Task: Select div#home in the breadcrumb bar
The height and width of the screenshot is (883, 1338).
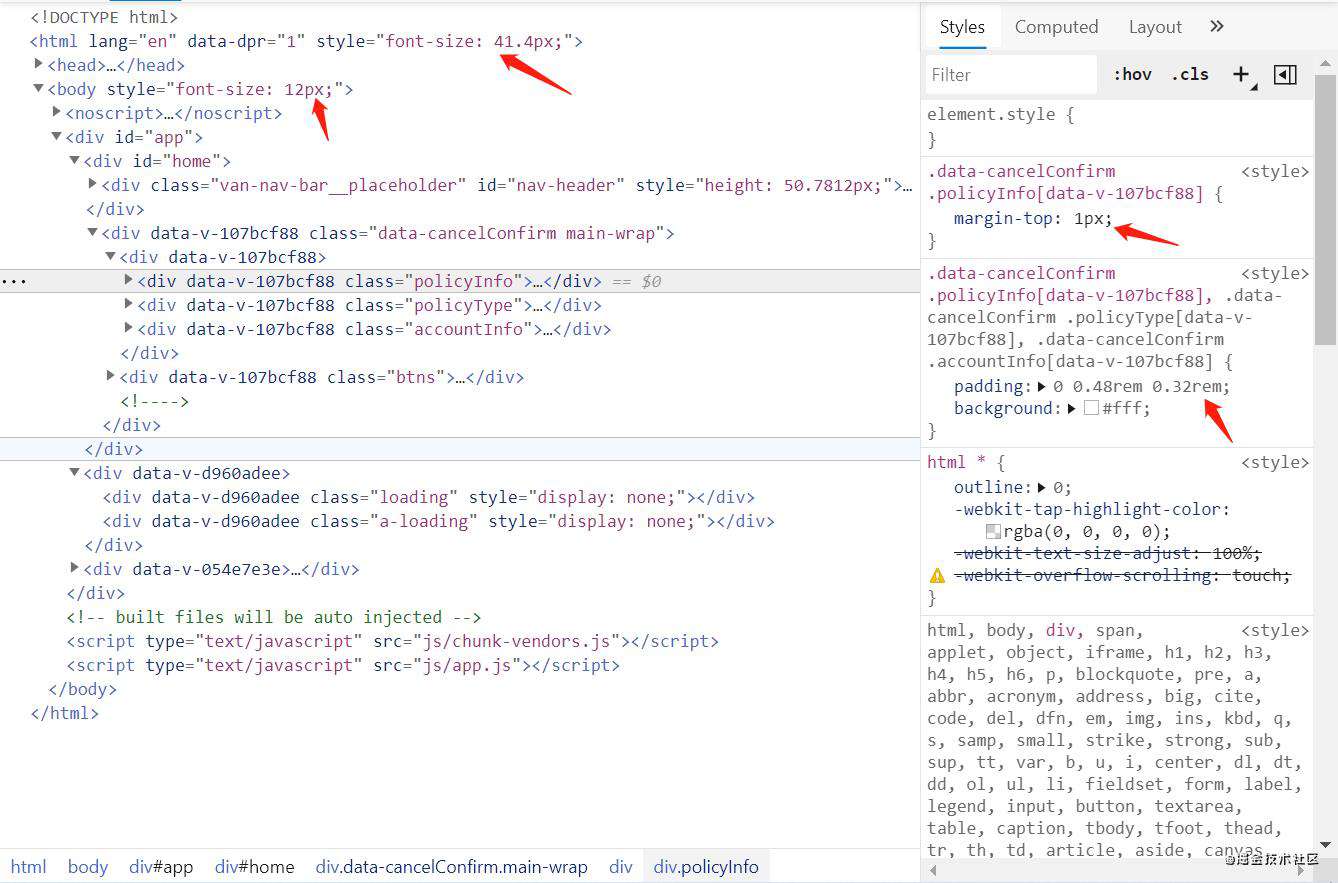Action: (254, 867)
